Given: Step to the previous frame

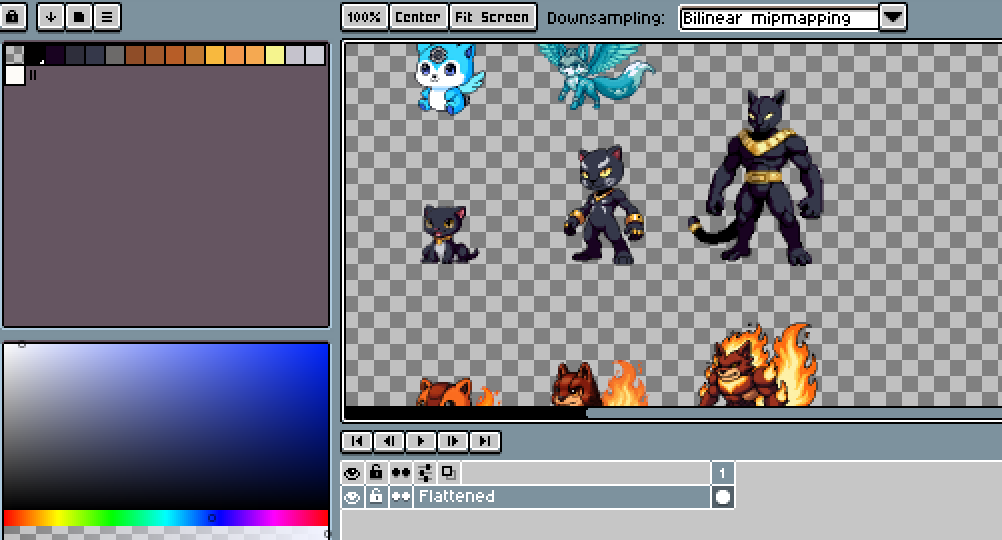Looking at the screenshot, I should coord(389,441).
